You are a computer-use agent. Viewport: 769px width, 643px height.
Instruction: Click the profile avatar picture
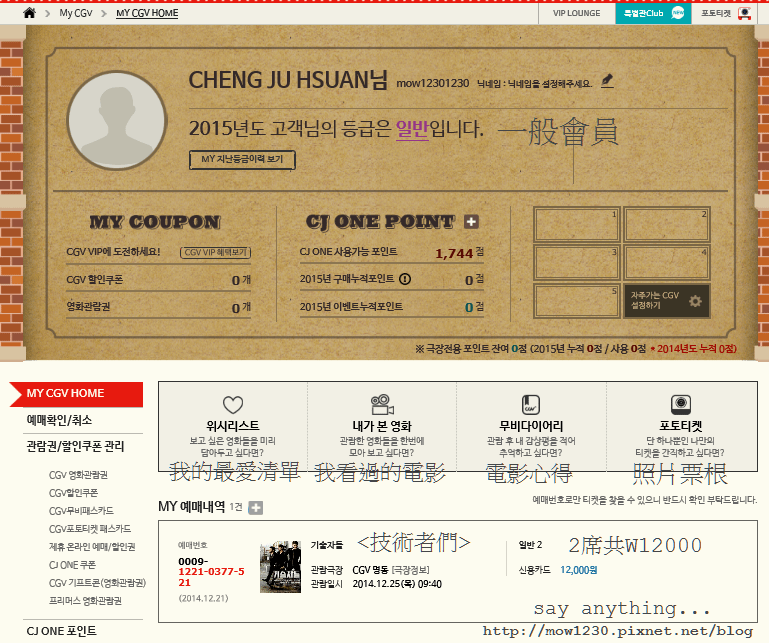tap(117, 121)
